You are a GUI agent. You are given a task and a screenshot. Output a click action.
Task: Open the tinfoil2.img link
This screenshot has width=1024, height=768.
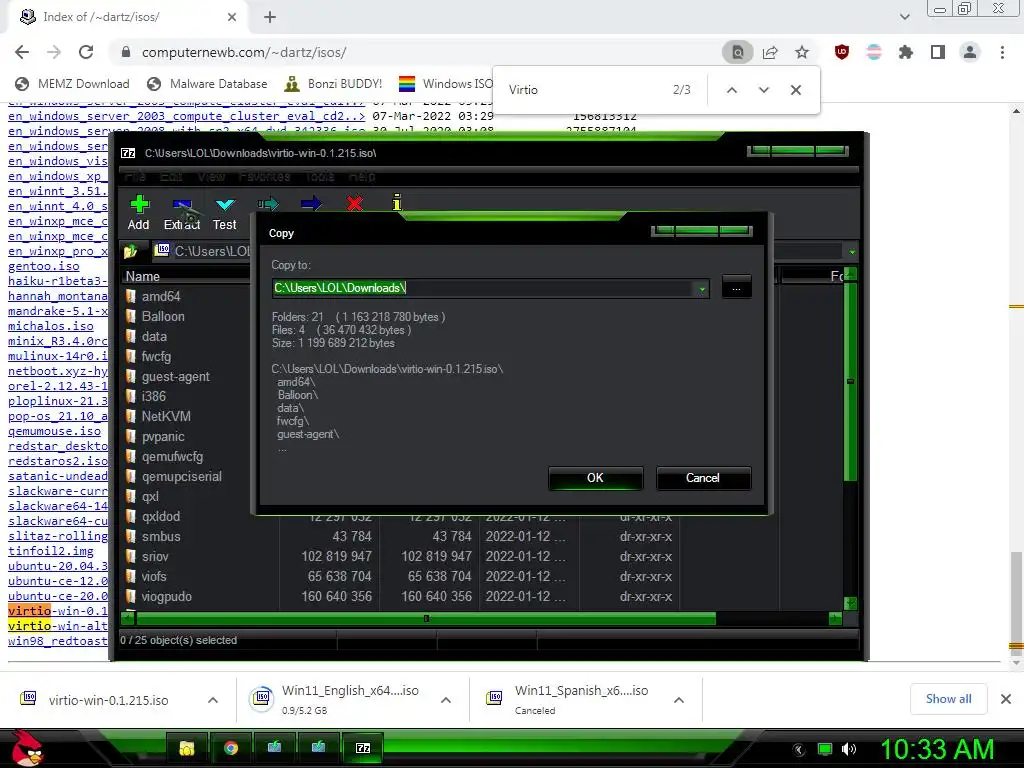click(50, 551)
